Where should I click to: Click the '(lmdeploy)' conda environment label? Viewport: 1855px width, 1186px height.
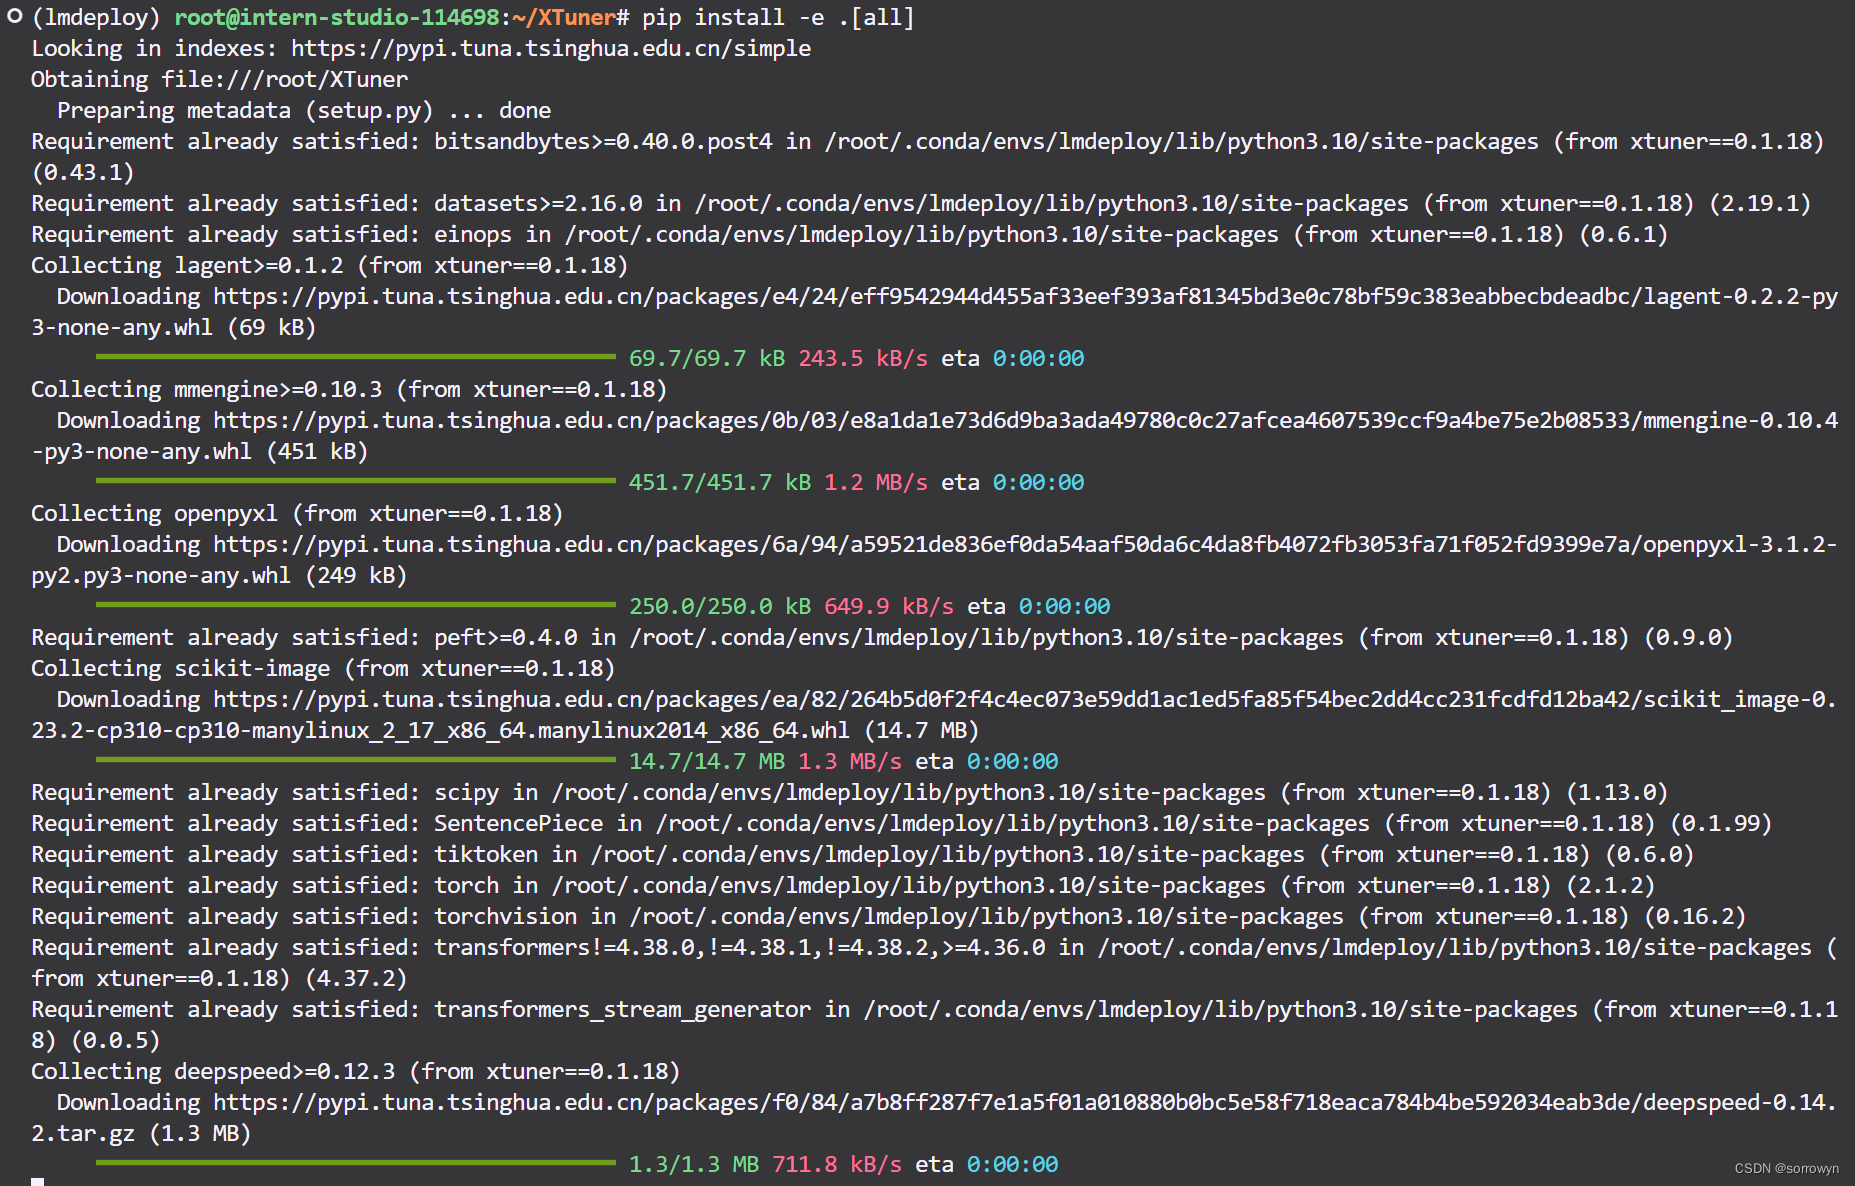point(96,18)
